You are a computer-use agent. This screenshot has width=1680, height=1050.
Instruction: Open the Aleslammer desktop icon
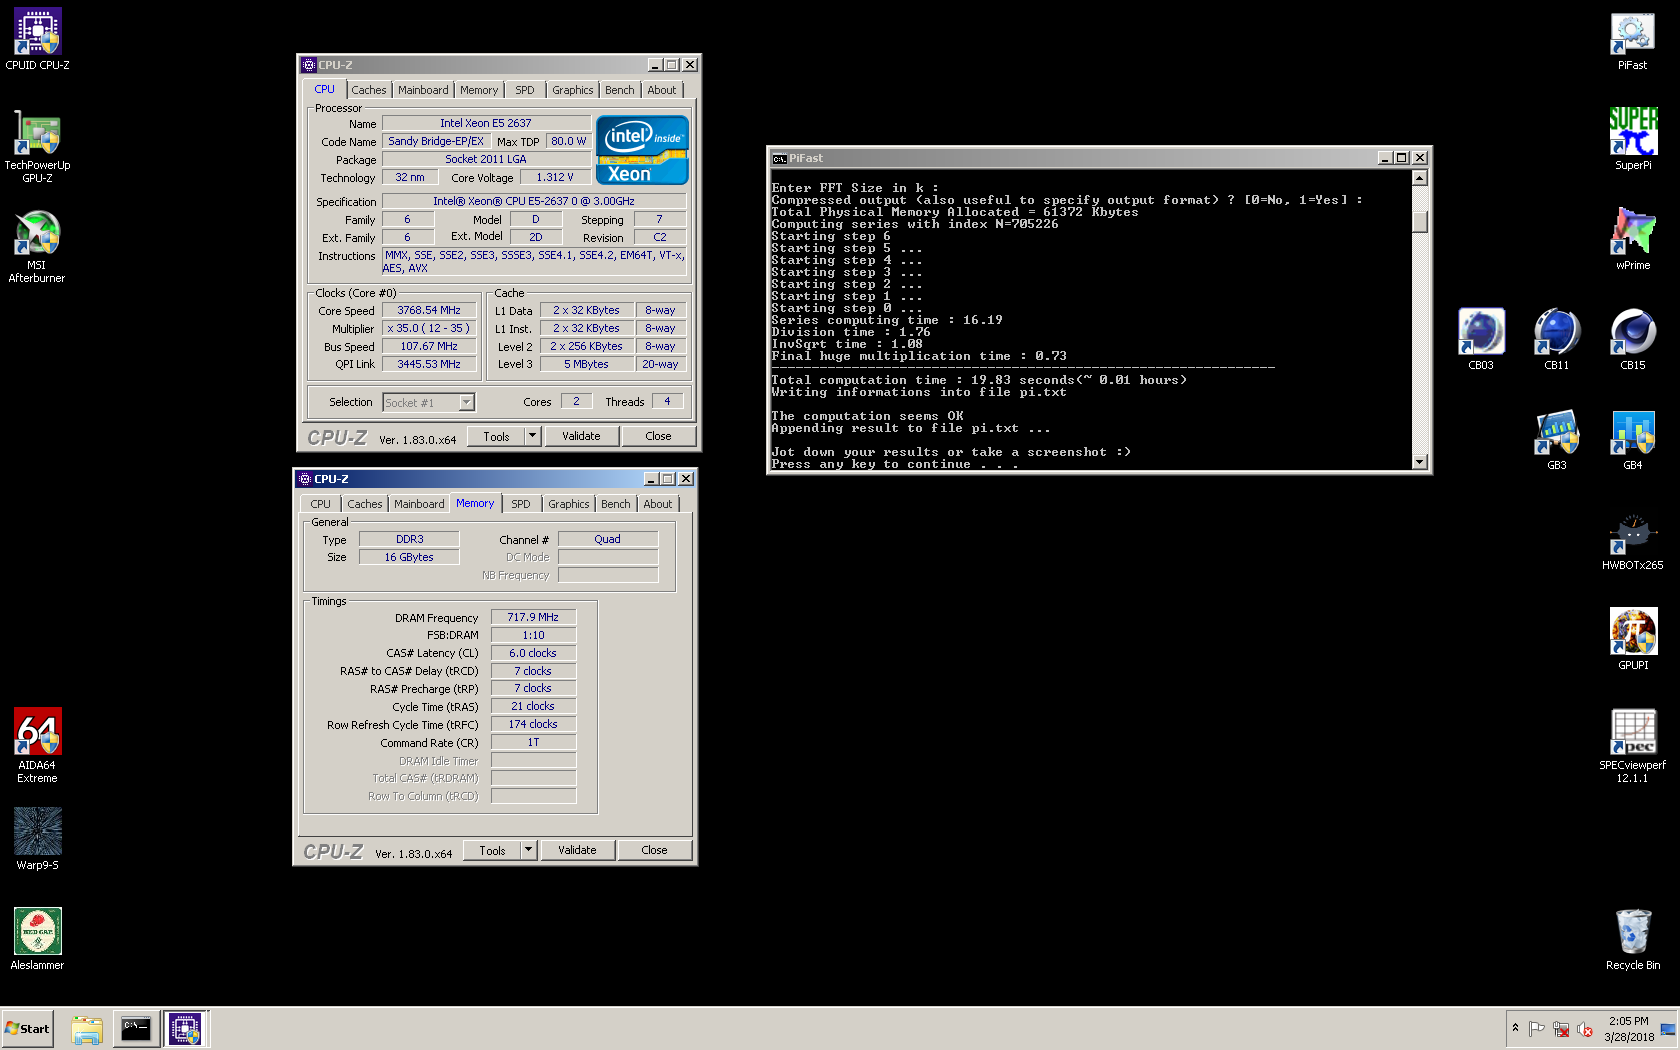click(37, 939)
